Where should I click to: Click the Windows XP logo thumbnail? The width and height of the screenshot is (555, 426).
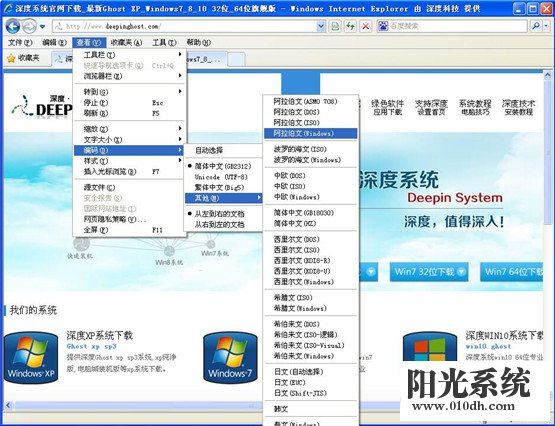pyautogui.click(x=31, y=357)
